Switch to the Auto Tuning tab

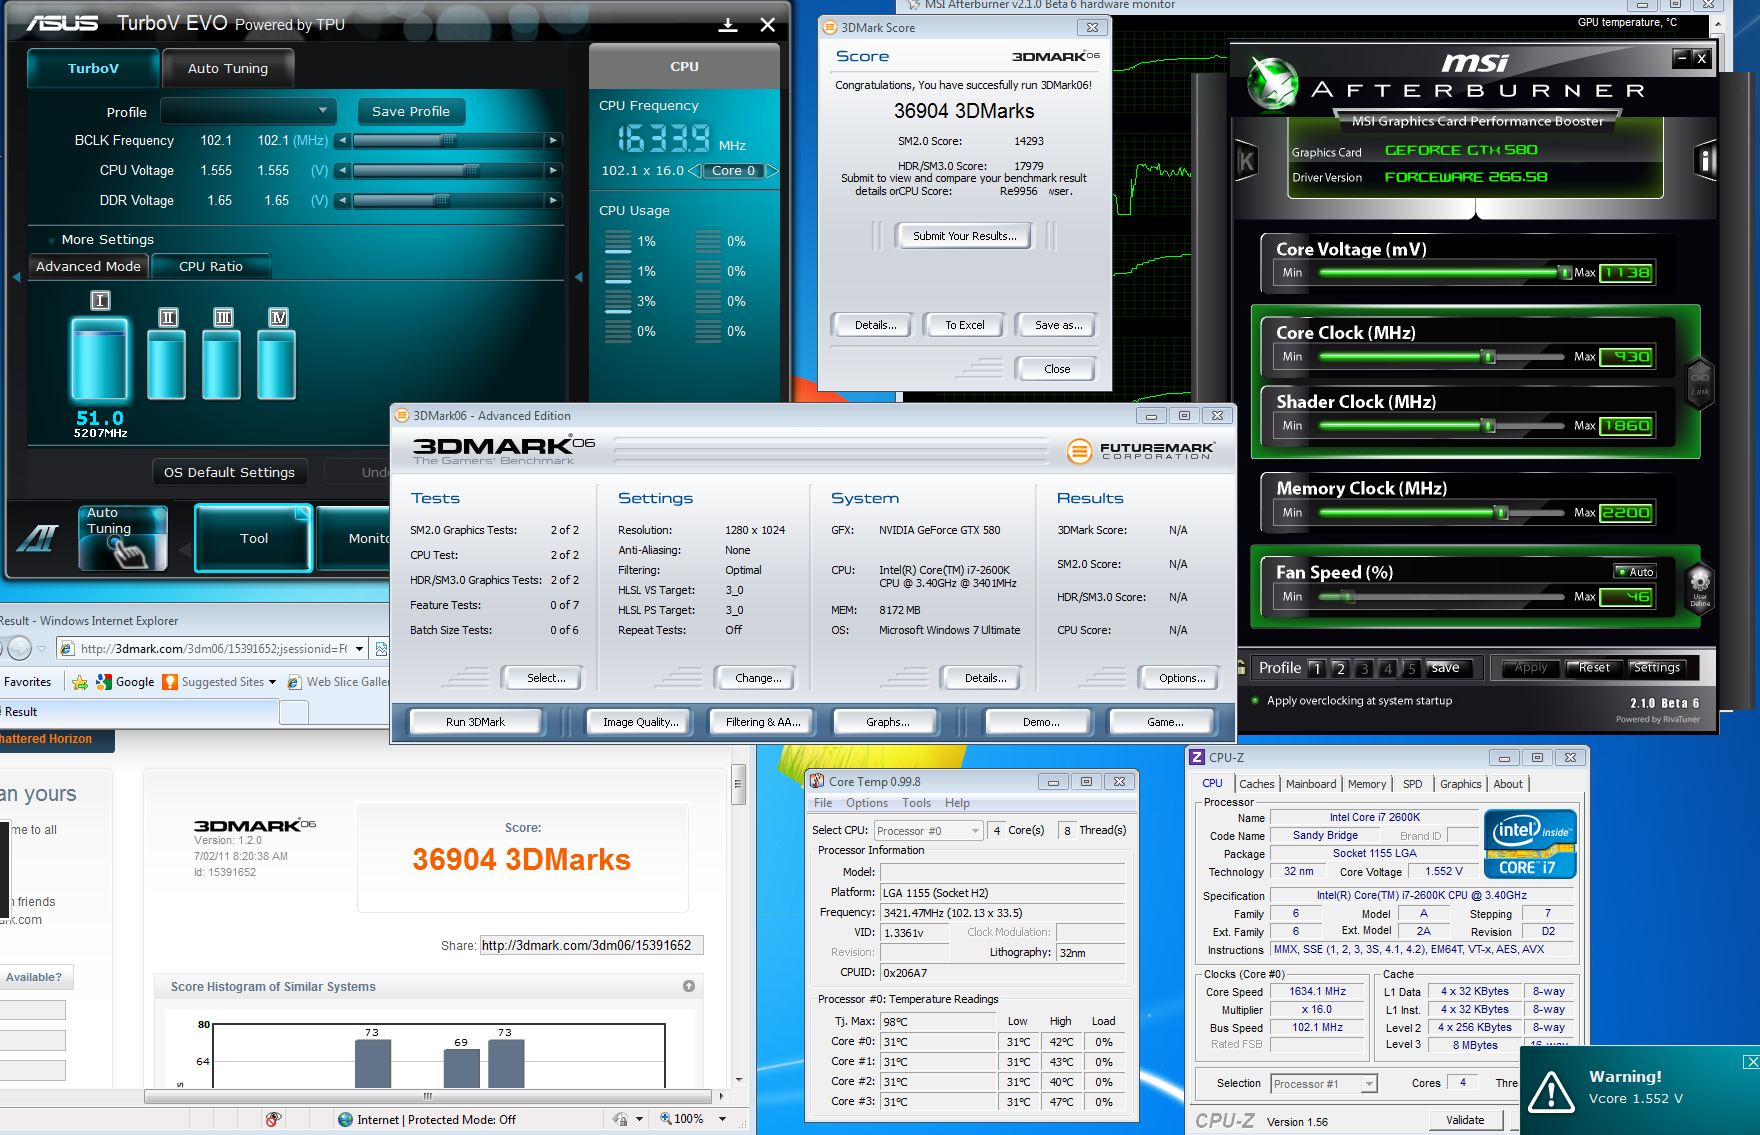point(228,68)
